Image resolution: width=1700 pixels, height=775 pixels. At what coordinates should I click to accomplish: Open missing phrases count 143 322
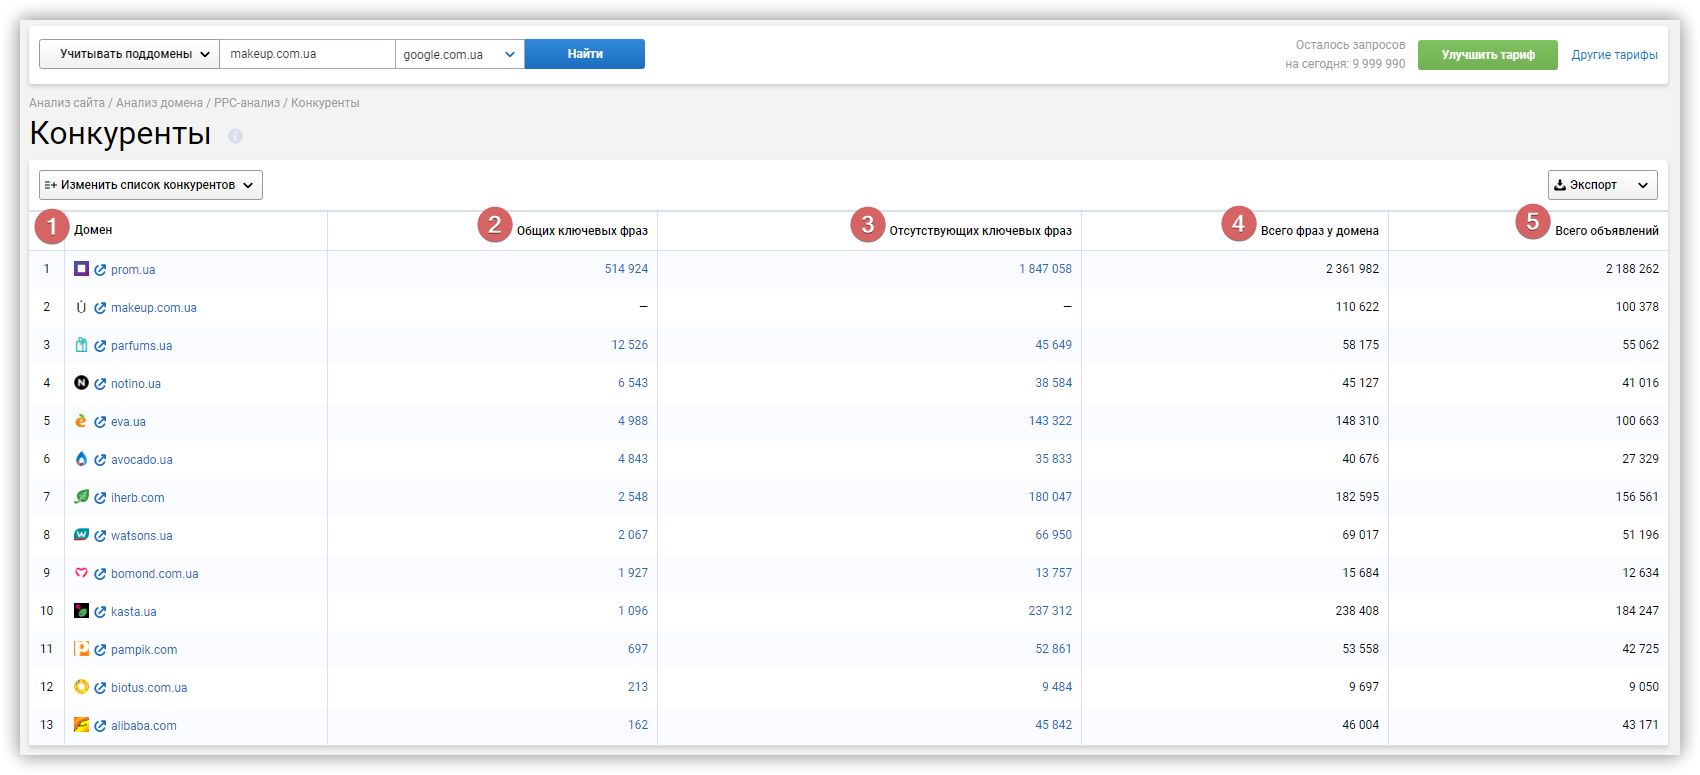point(1050,421)
